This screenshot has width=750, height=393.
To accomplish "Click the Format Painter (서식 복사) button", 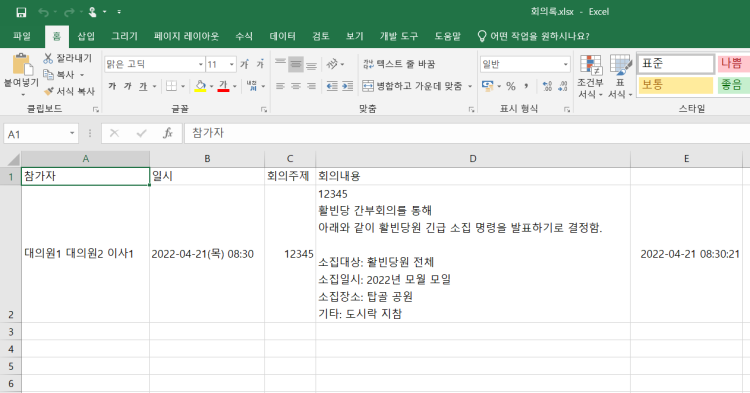I will [x=69, y=91].
